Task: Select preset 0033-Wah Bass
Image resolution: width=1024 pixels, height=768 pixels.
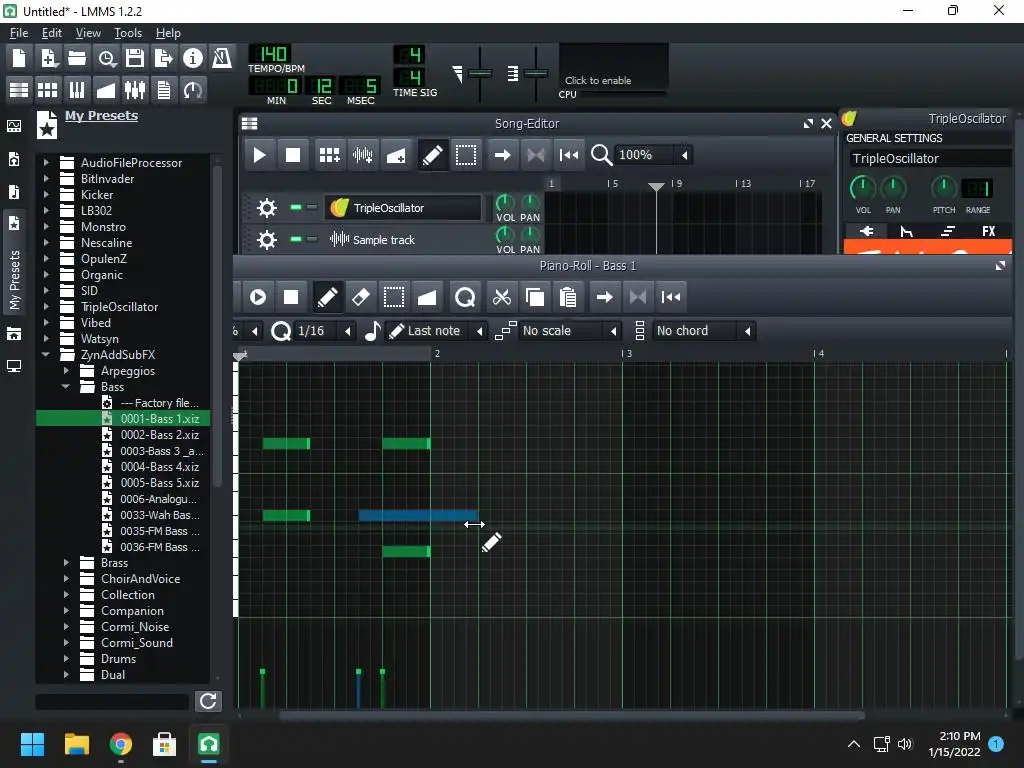Action: pos(160,515)
